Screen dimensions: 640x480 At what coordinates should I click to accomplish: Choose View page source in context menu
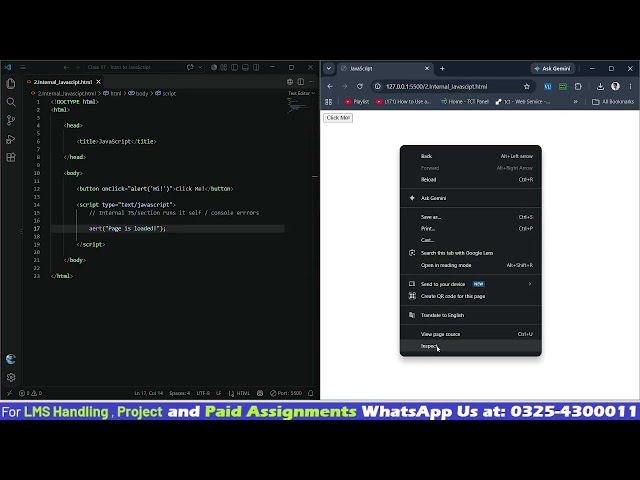[x=471, y=334]
